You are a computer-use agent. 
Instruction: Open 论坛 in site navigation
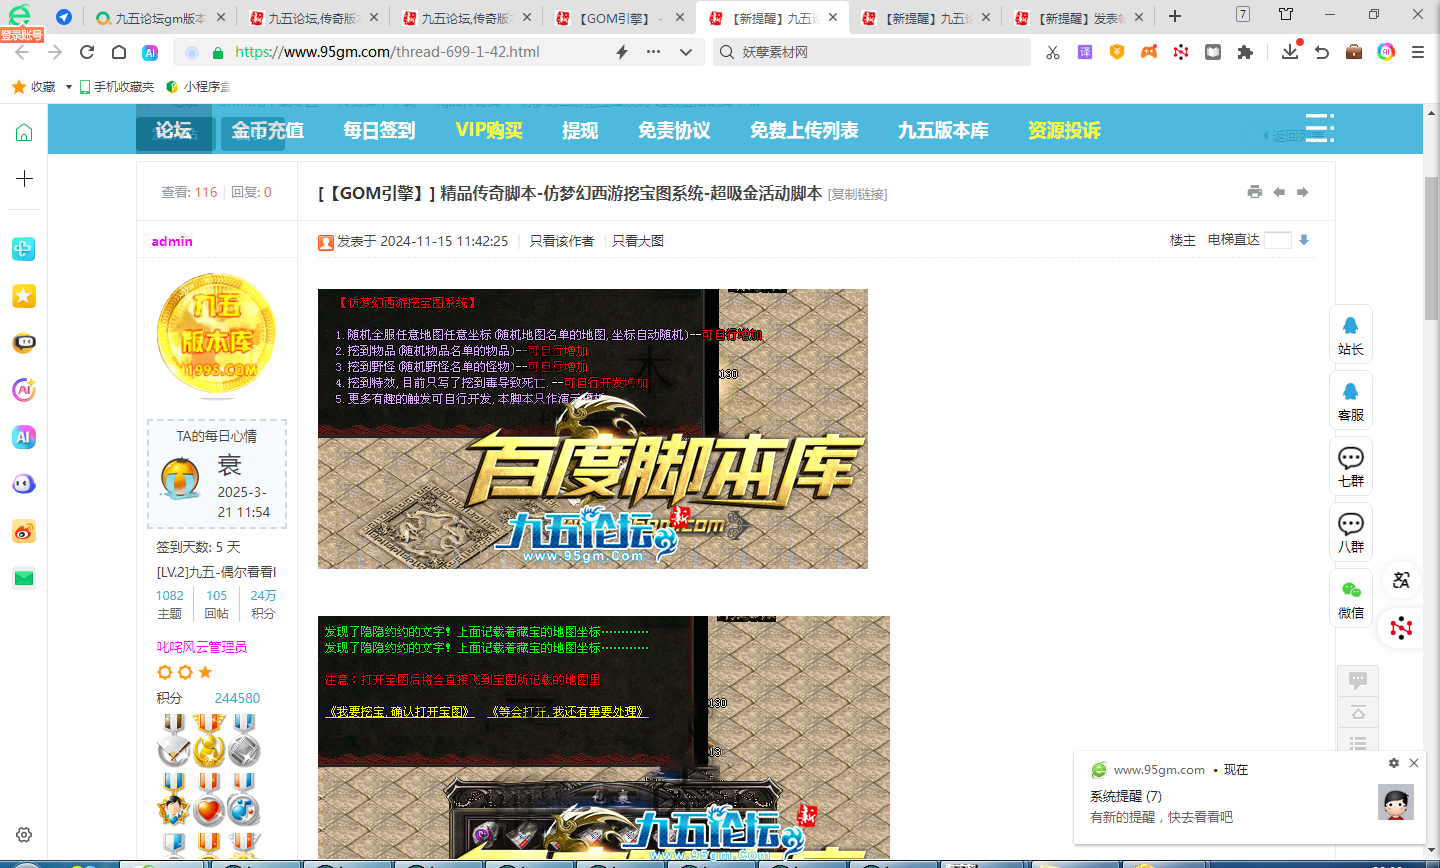tap(174, 130)
